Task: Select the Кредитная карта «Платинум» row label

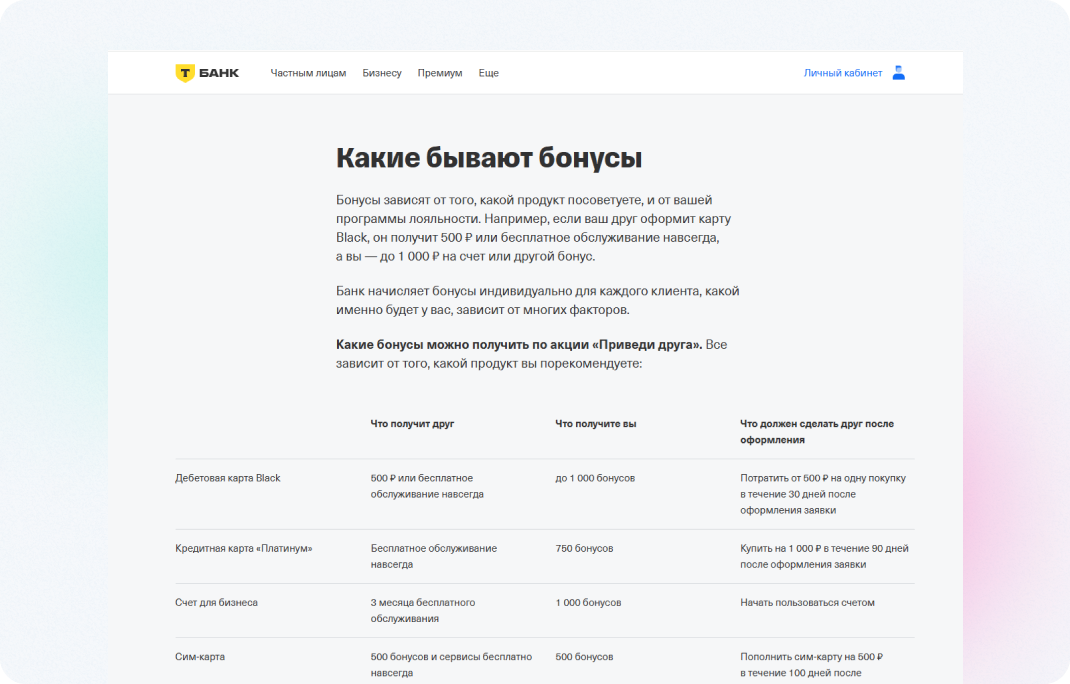Action: [244, 548]
